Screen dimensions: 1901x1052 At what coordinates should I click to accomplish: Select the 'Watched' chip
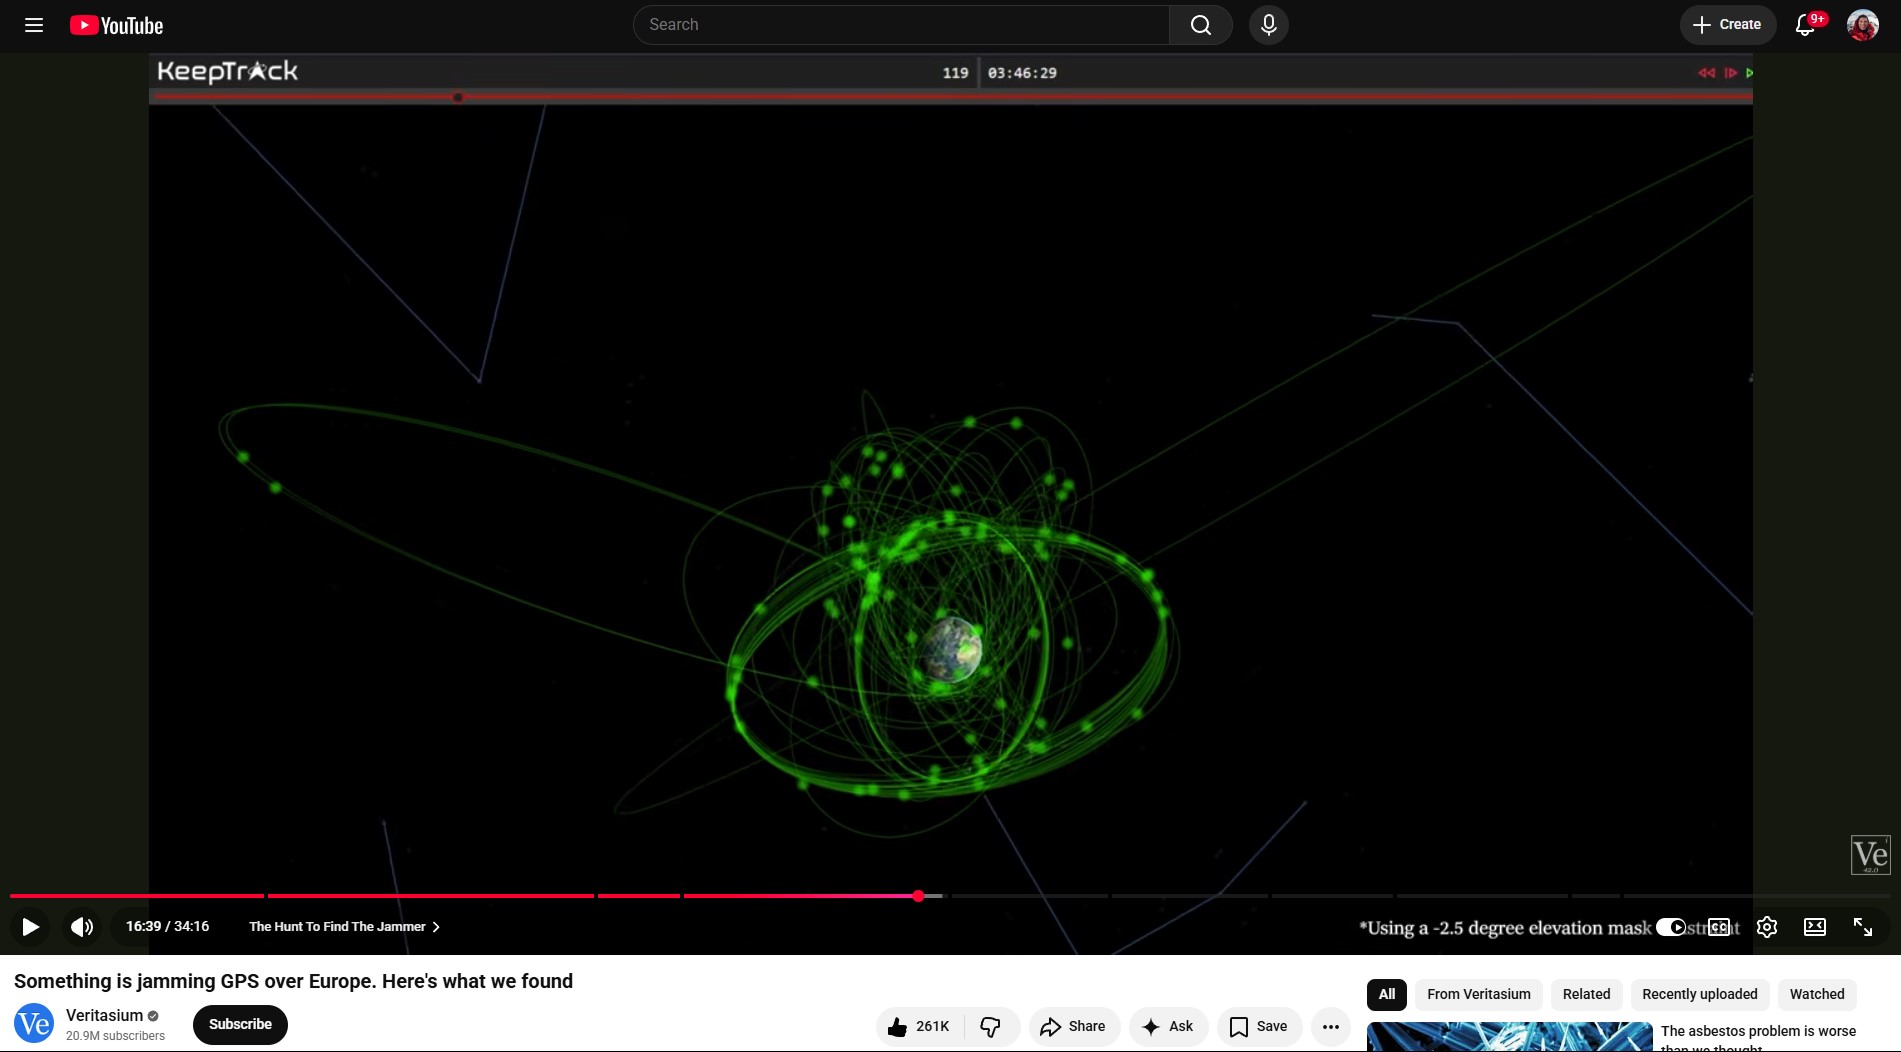pos(1817,994)
